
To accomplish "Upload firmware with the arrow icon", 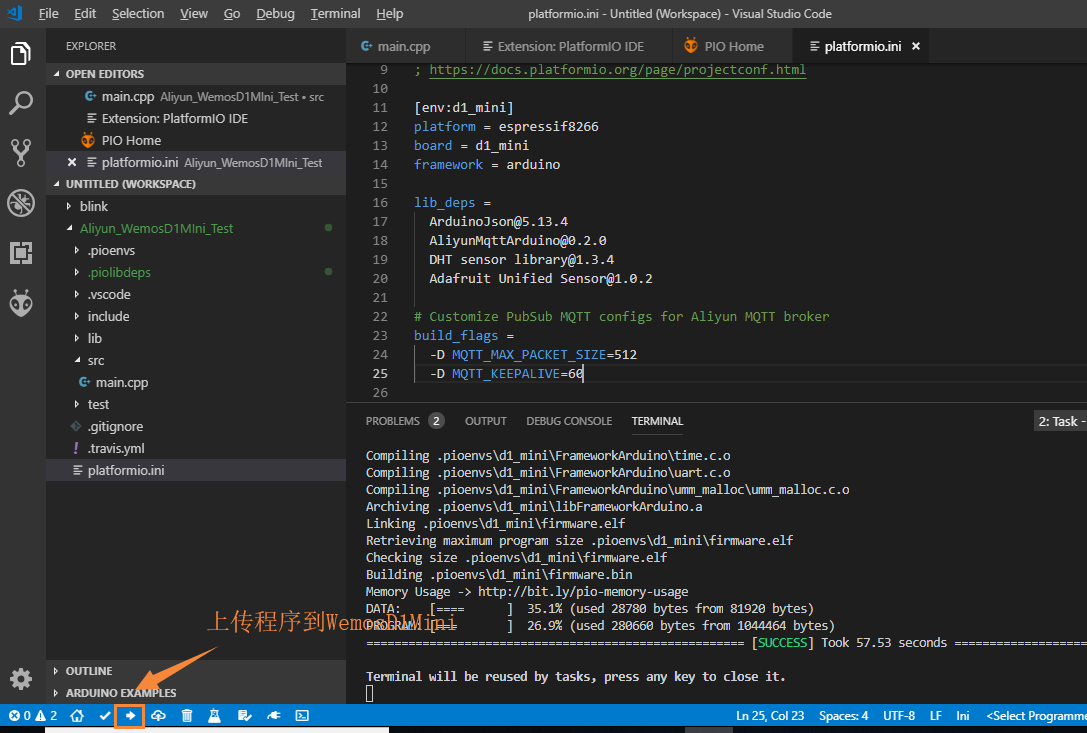I will click(x=131, y=716).
